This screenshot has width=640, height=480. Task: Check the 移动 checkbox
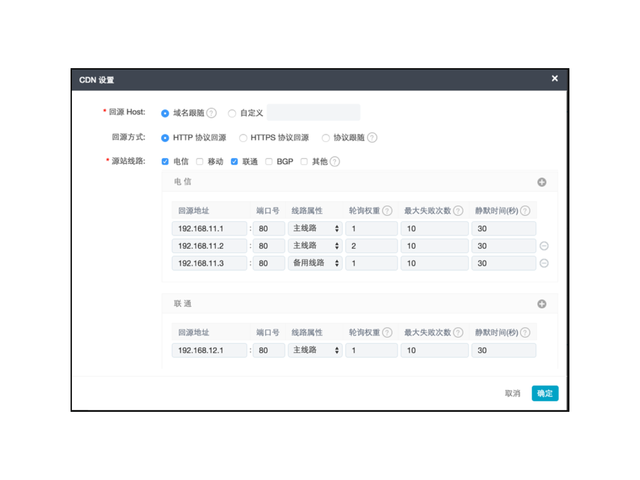tap(200, 162)
